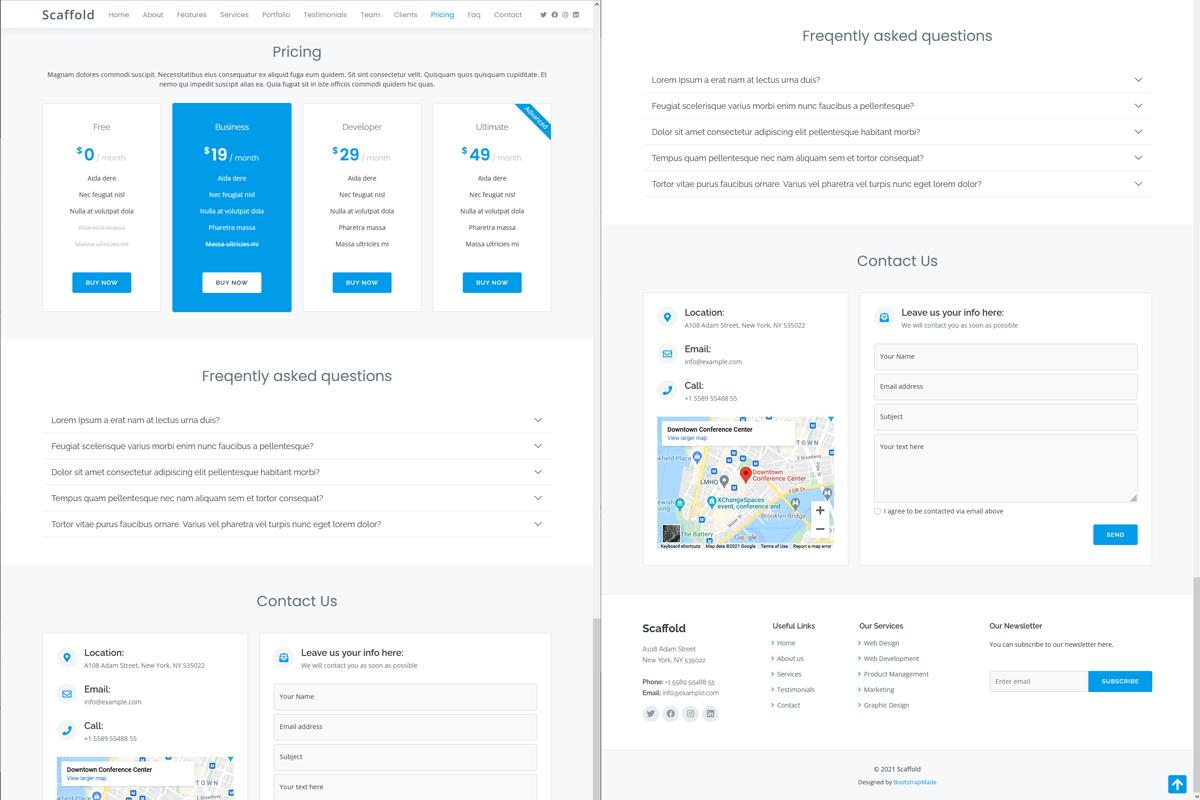This screenshot has height=800, width=1200.
Task: Open 'Report a map error' on the map
Action: [x=812, y=546]
